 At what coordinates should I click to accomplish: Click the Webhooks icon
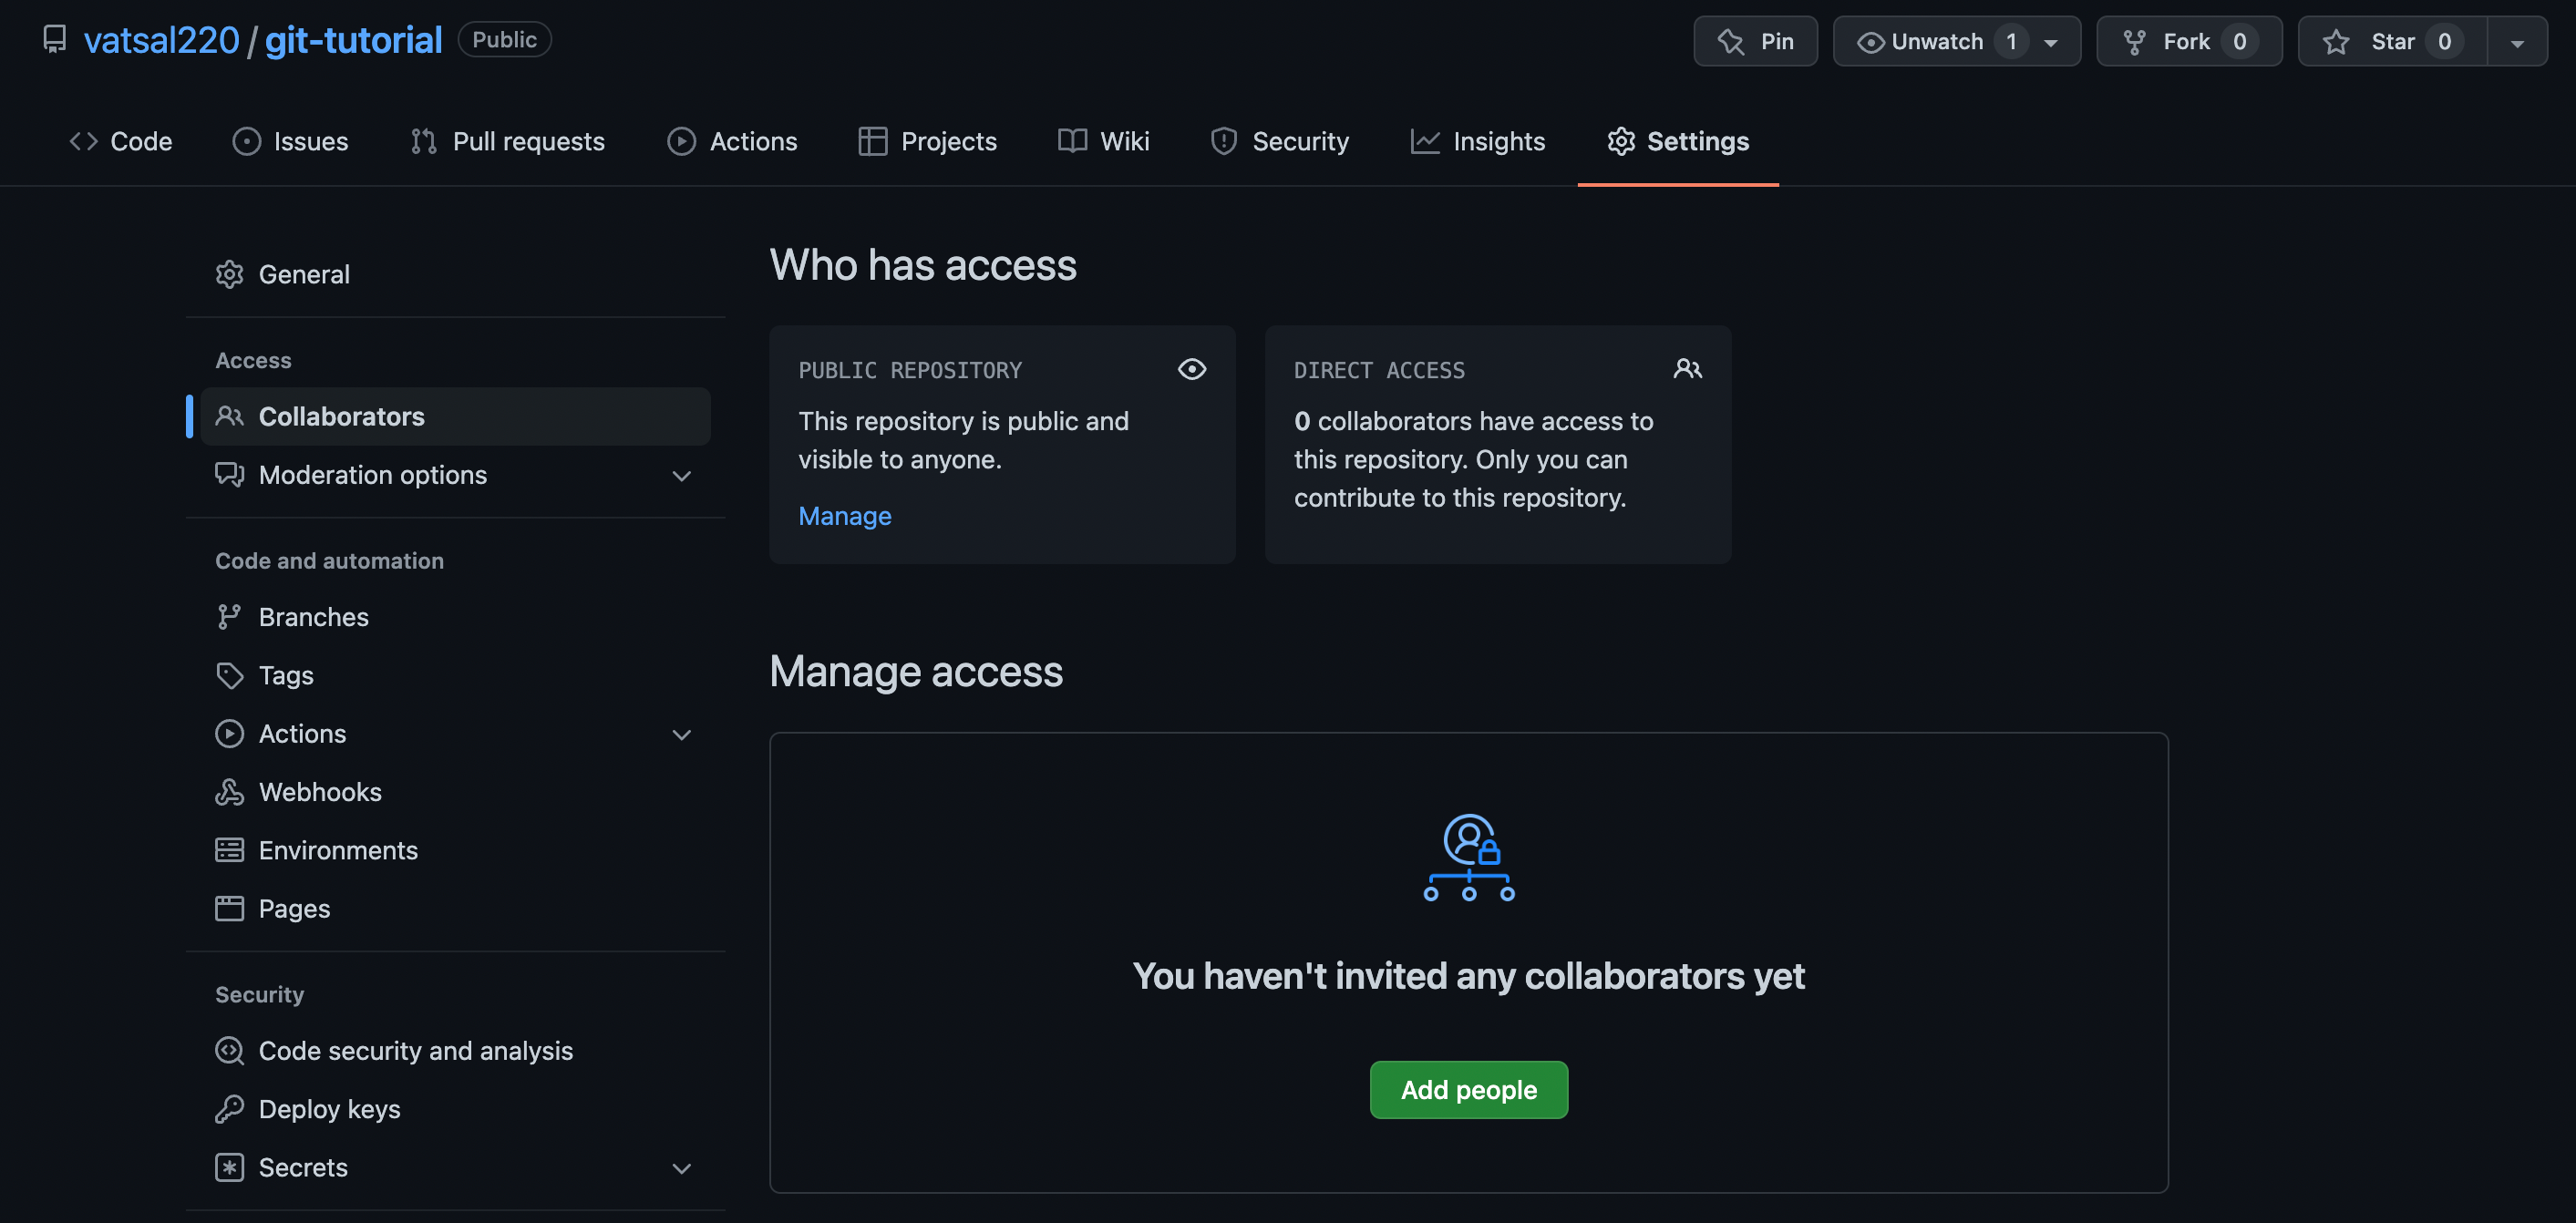(230, 792)
